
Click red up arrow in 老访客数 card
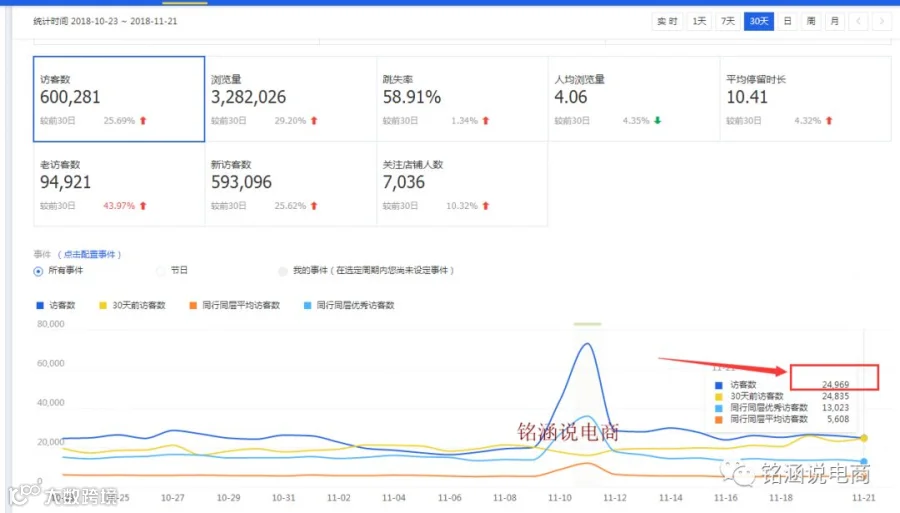143,205
